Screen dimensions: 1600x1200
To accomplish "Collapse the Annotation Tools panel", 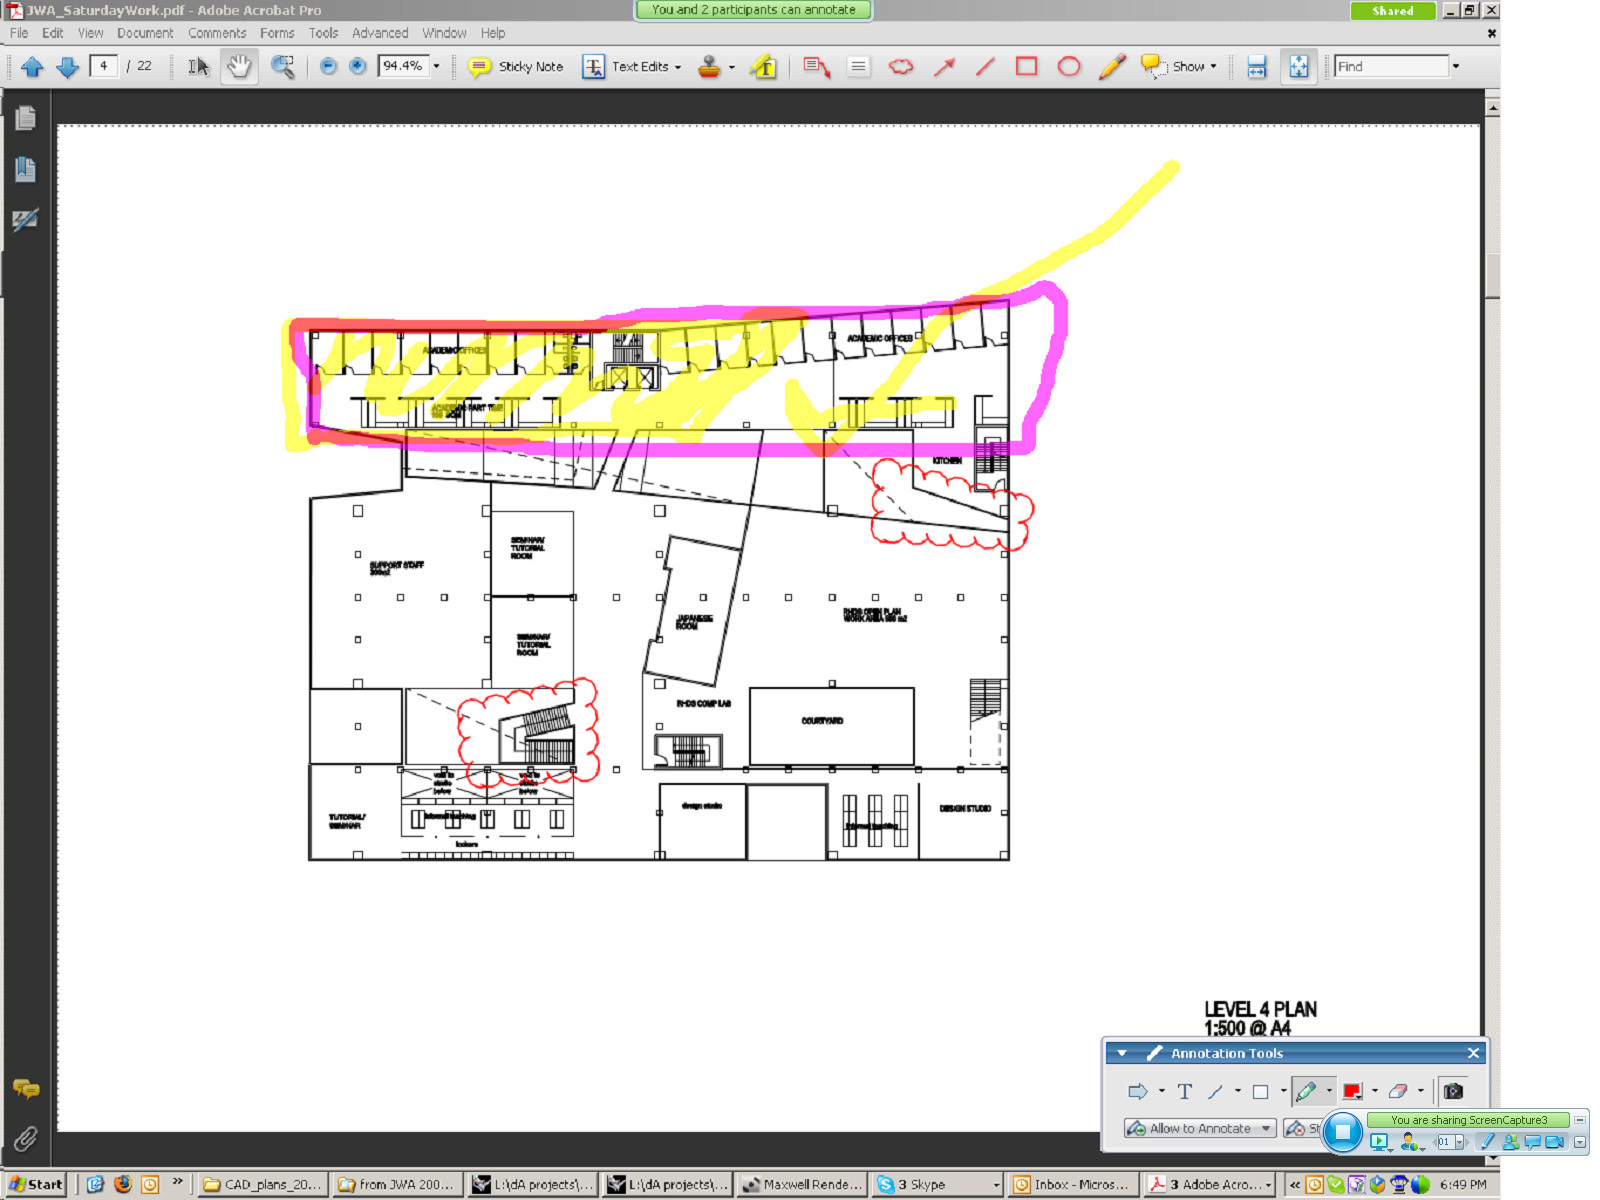I will point(1122,1053).
